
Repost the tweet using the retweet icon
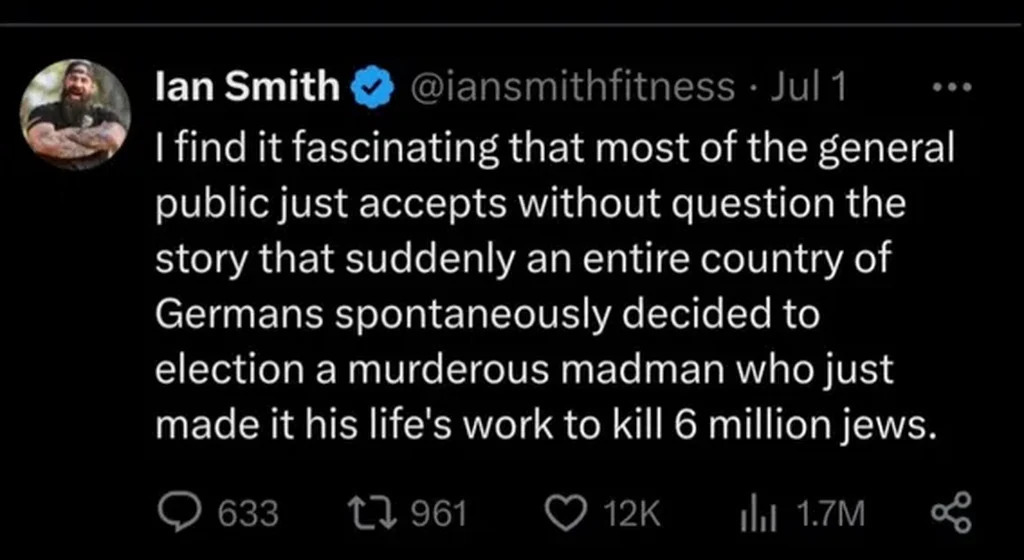[x=380, y=513]
